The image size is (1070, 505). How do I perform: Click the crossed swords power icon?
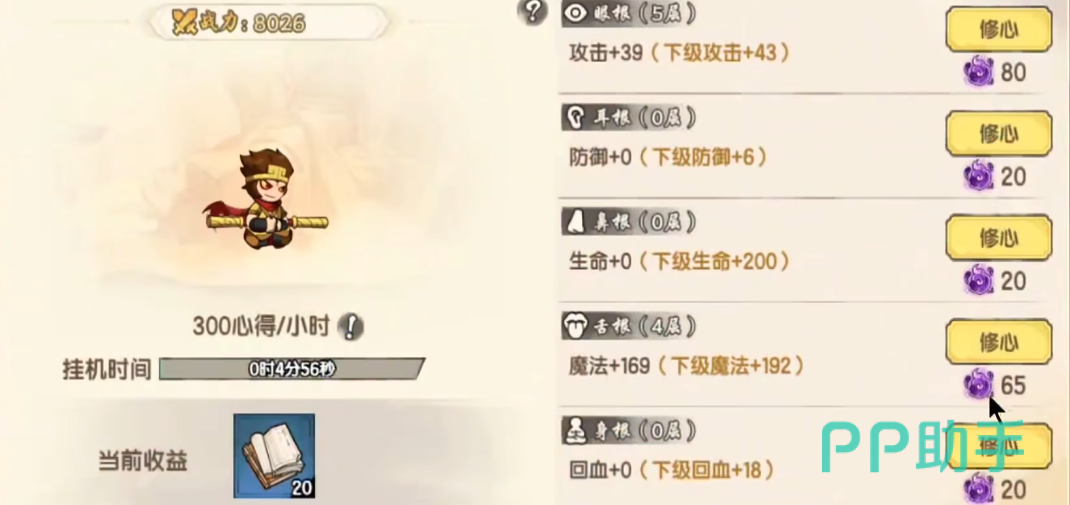184,24
